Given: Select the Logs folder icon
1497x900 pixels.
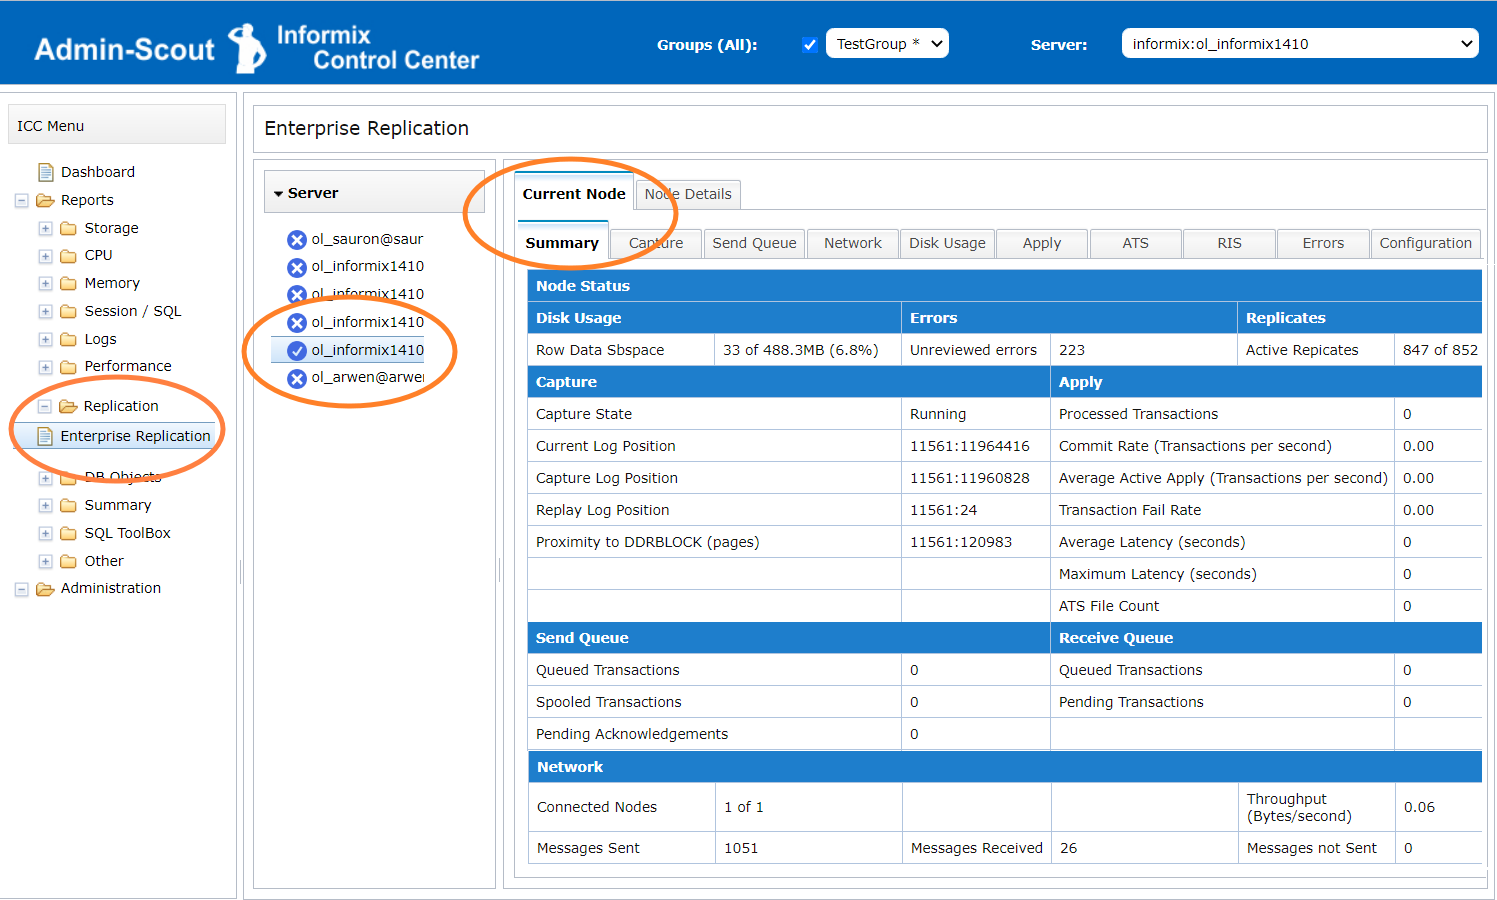Looking at the screenshot, I should 68,339.
